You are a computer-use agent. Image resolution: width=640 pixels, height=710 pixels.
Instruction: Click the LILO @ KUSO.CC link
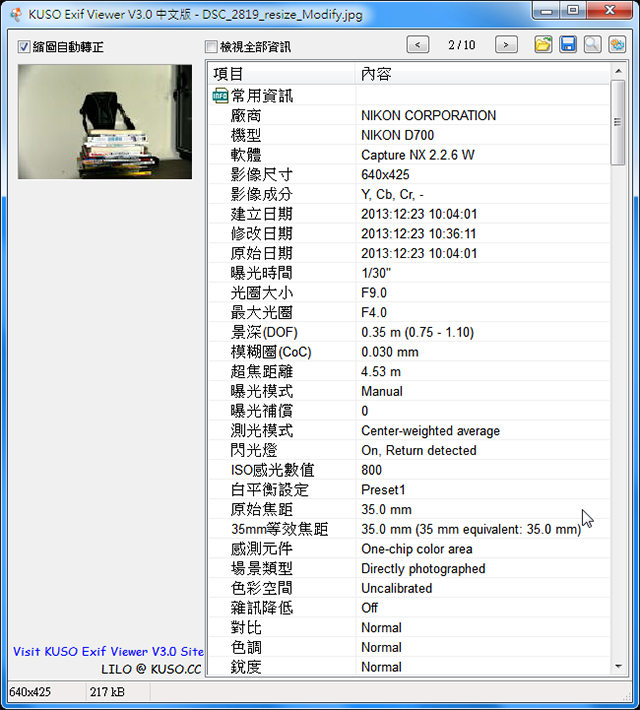tap(151, 669)
